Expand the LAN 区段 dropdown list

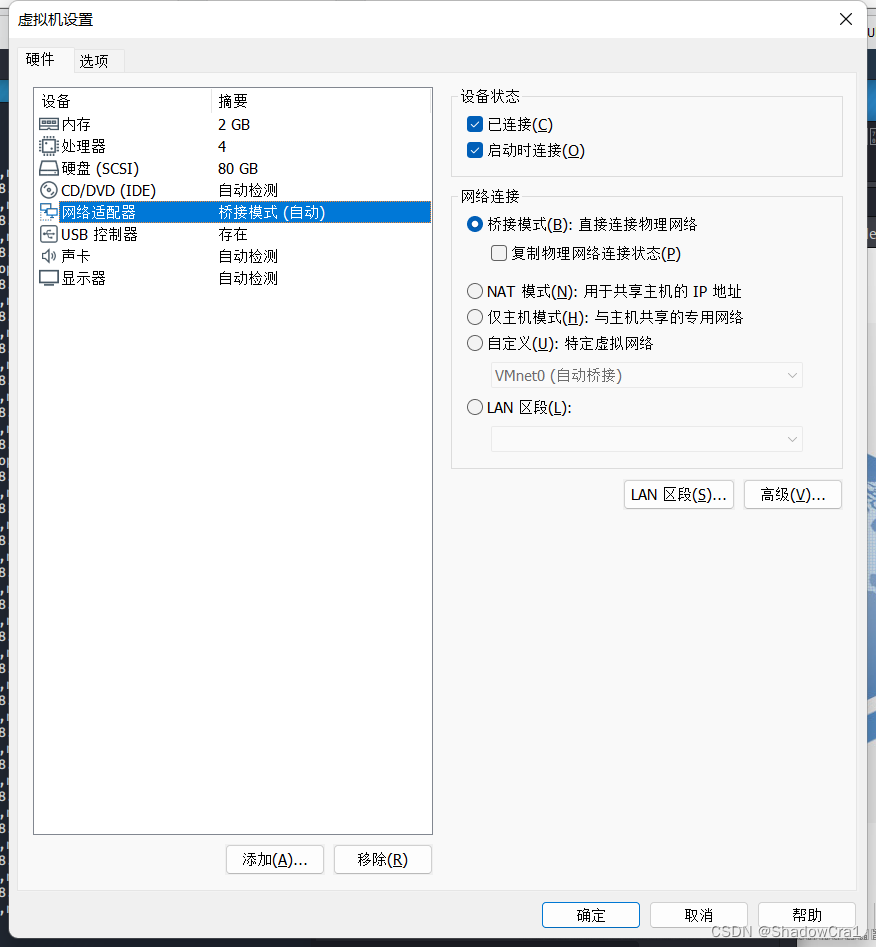(647, 438)
